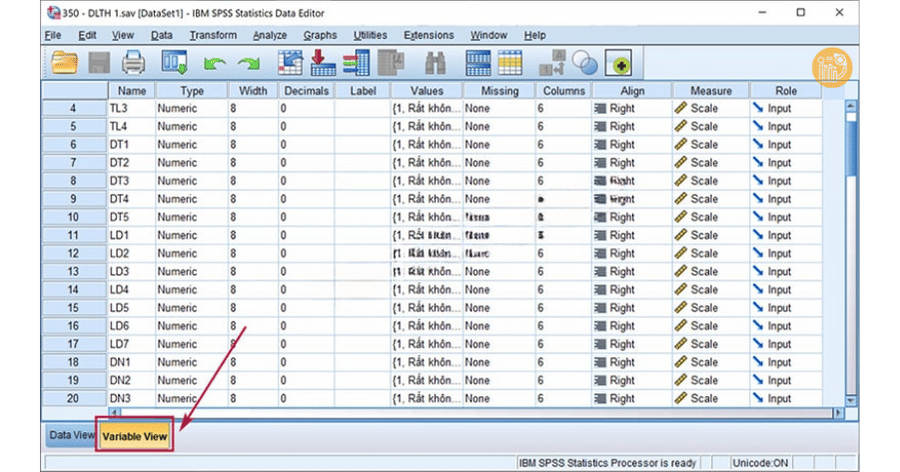
Task: Click the vertical scrollbar up arrow
Action: (x=851, y=106)
